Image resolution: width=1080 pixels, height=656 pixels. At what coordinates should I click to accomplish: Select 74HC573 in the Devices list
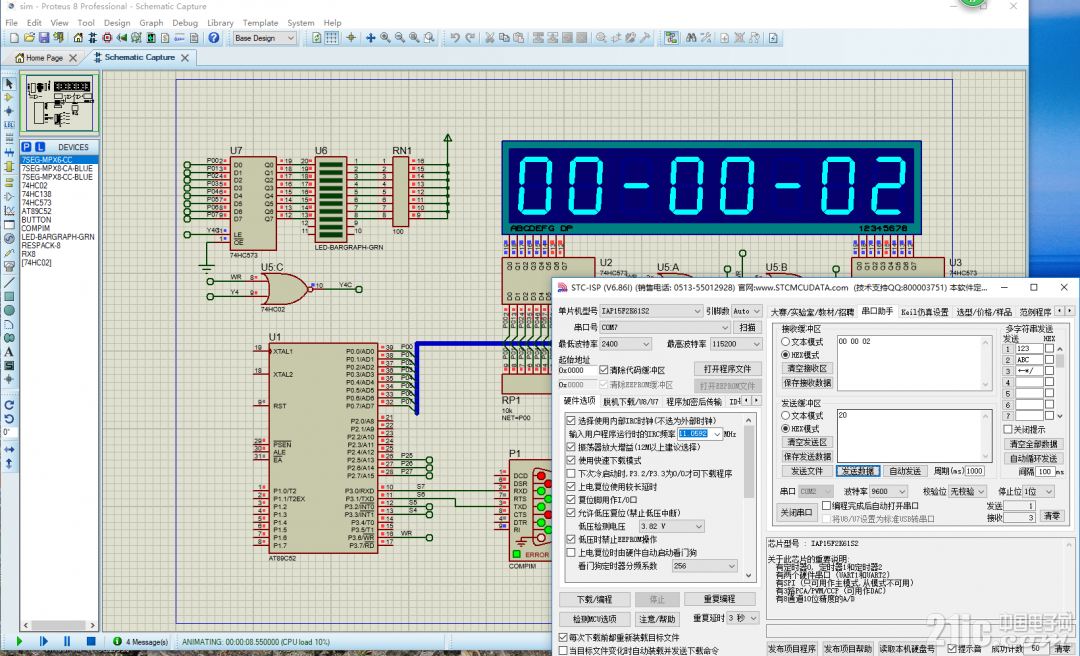(36, 203)
